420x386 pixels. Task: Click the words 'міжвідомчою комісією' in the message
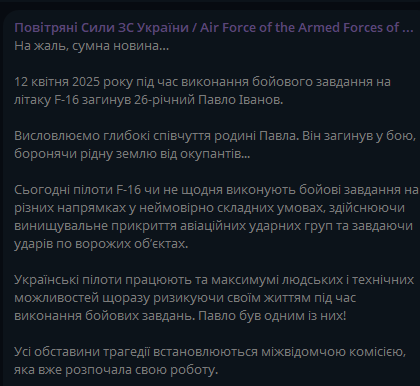click(333, 352)
